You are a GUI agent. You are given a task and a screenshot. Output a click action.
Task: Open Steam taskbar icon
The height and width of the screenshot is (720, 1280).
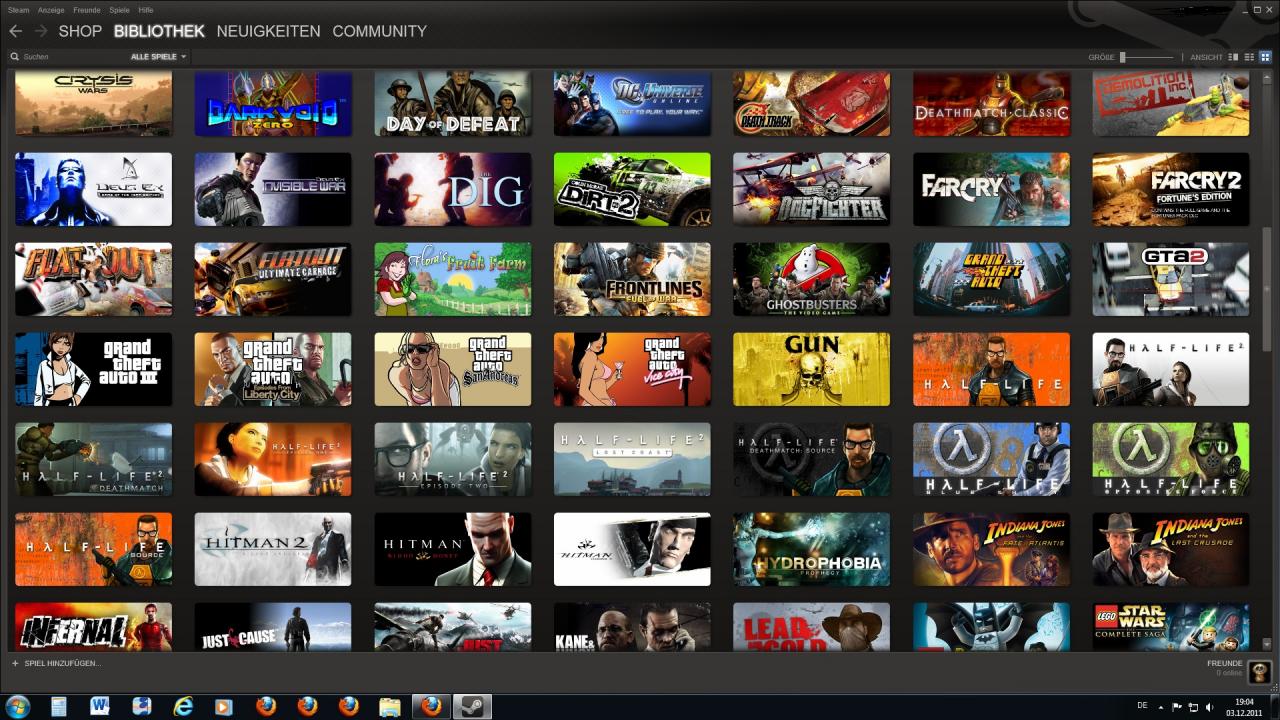coord(473,707)
